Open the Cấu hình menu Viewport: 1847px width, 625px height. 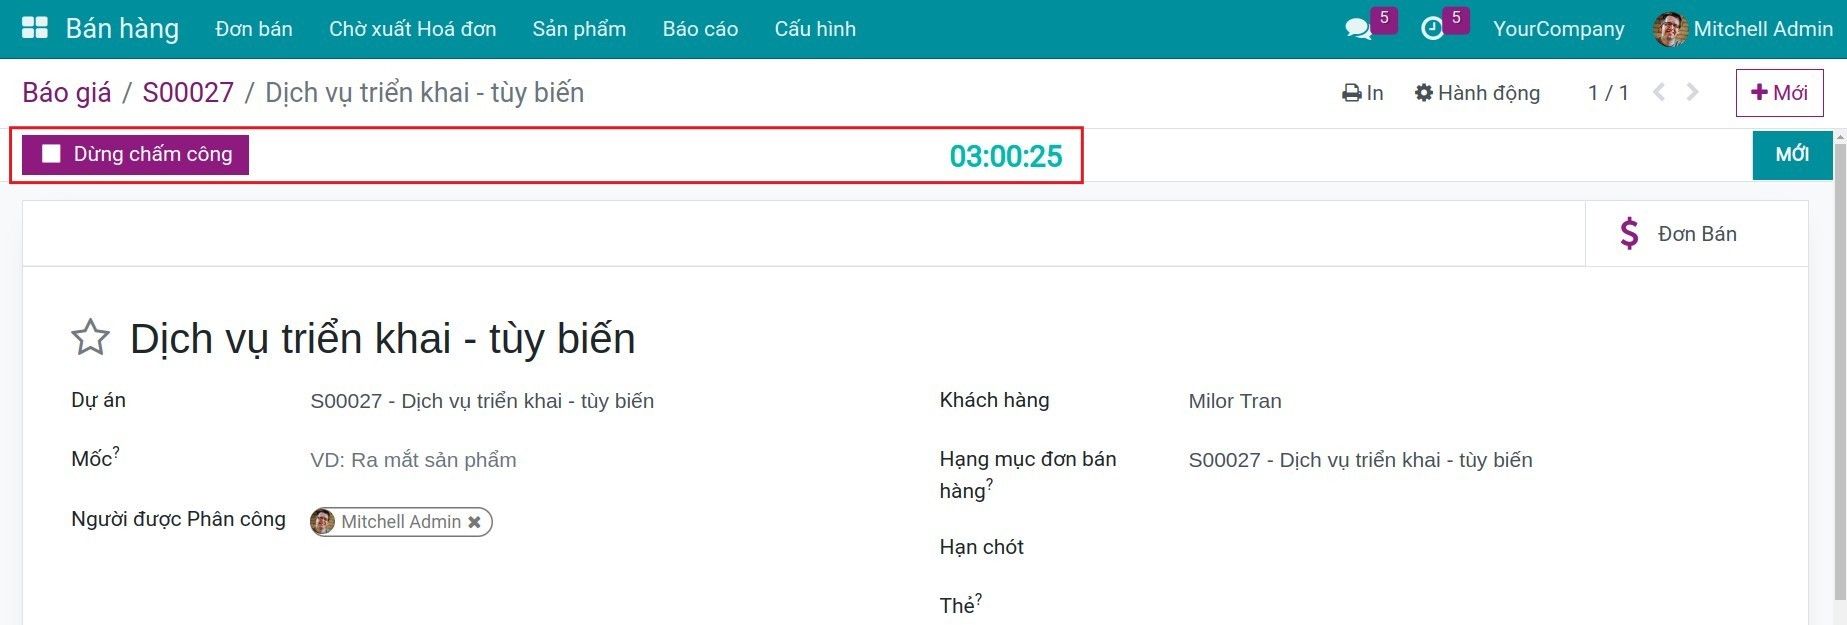[x=815, y=29]
